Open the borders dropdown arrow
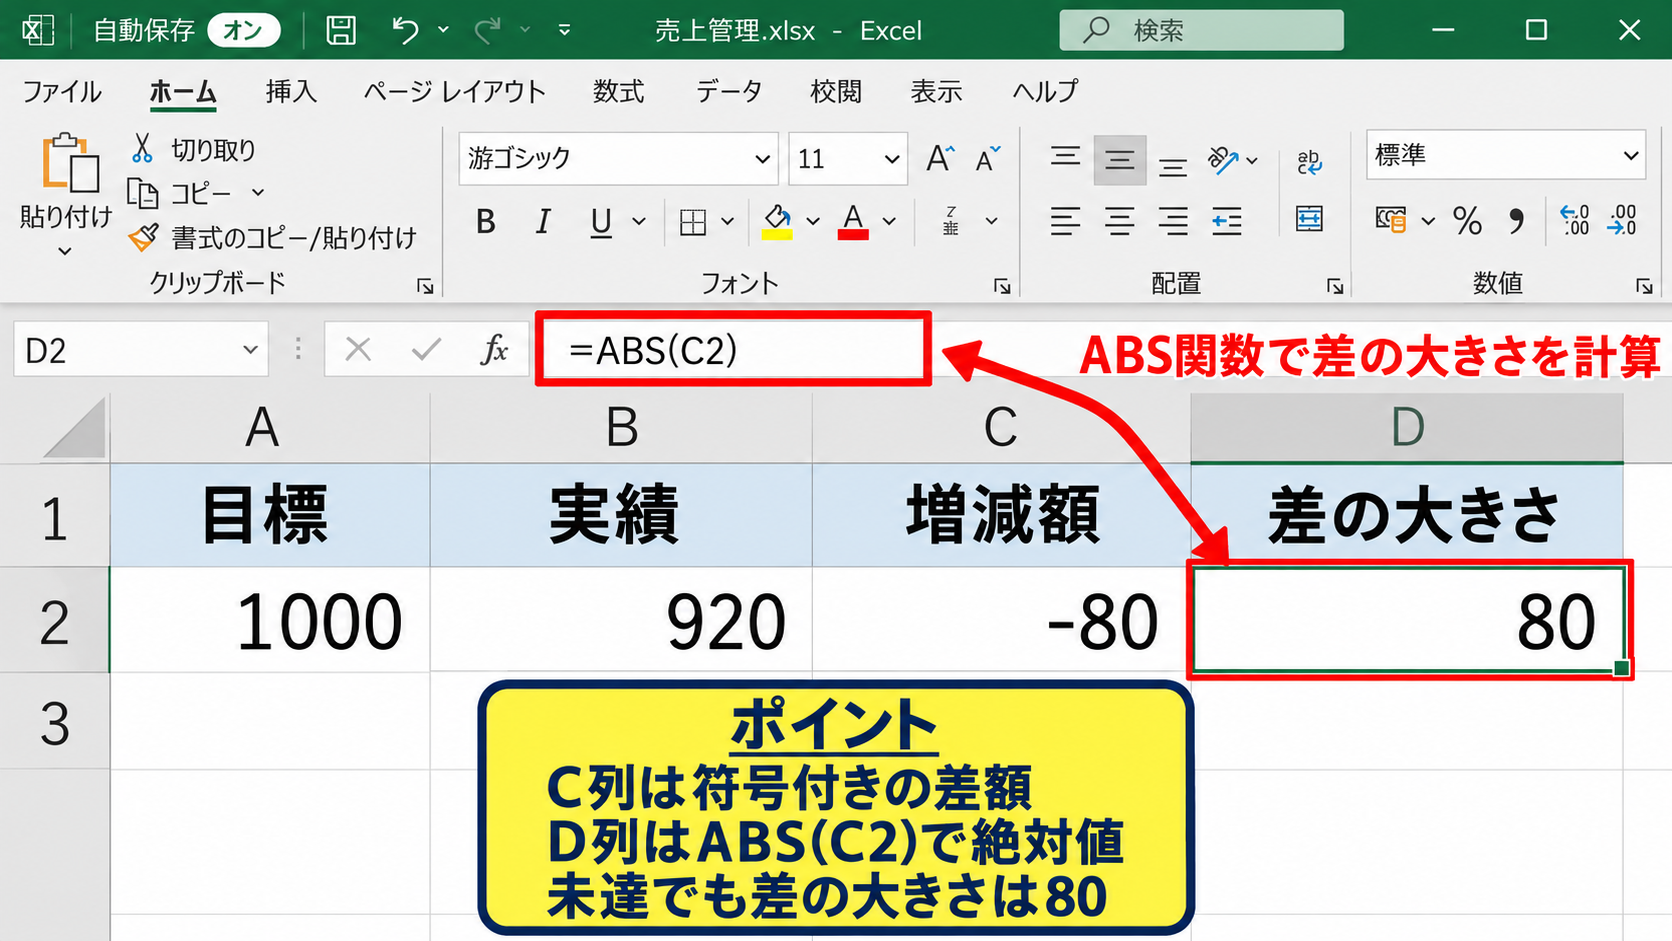This screenshot has height=941, width=1672. click(727, 221)
